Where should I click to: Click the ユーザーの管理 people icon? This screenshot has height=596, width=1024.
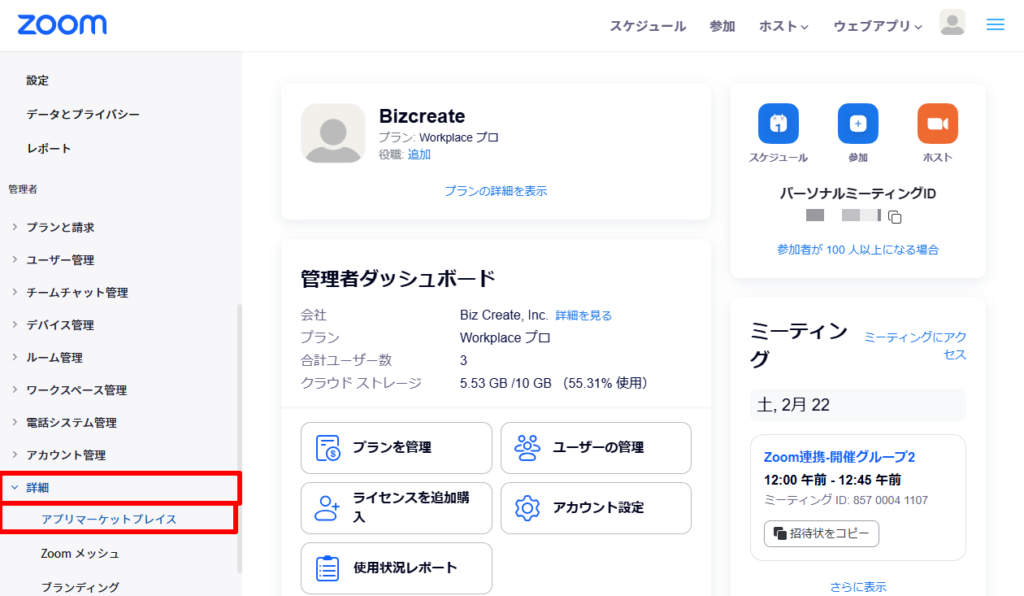tap(527, 448)
